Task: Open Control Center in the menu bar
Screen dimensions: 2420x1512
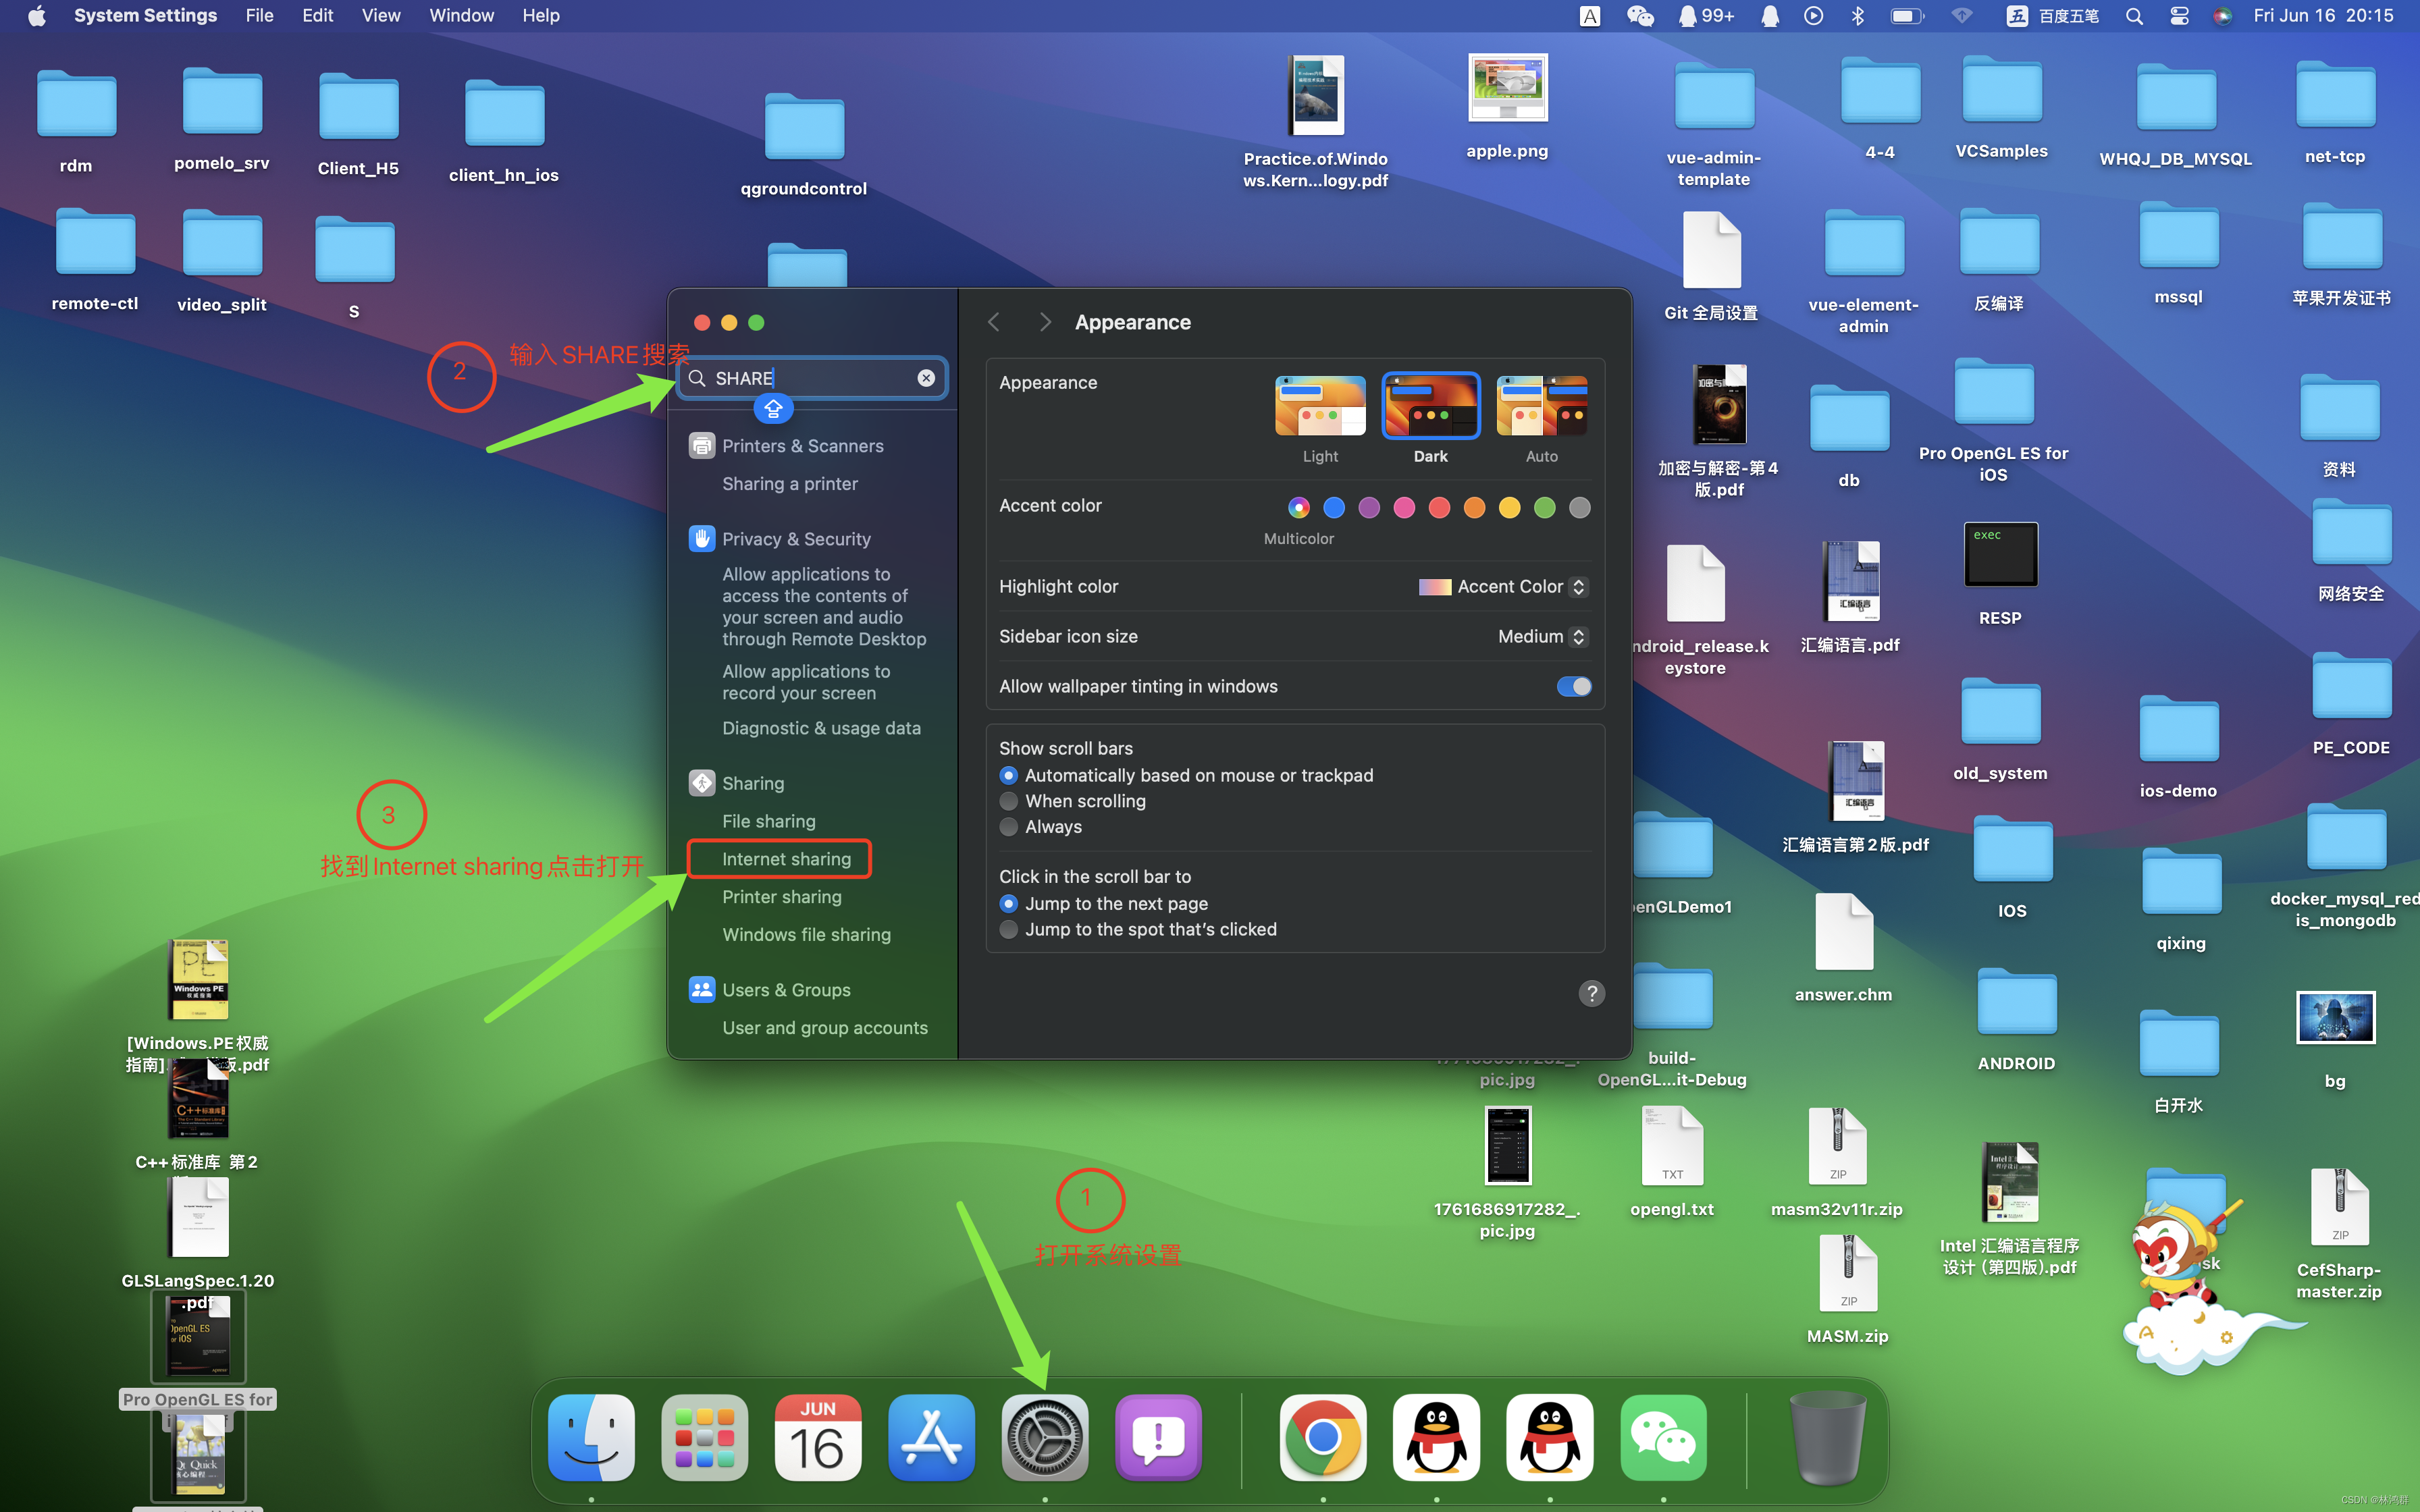Action: pos(2179,16)
